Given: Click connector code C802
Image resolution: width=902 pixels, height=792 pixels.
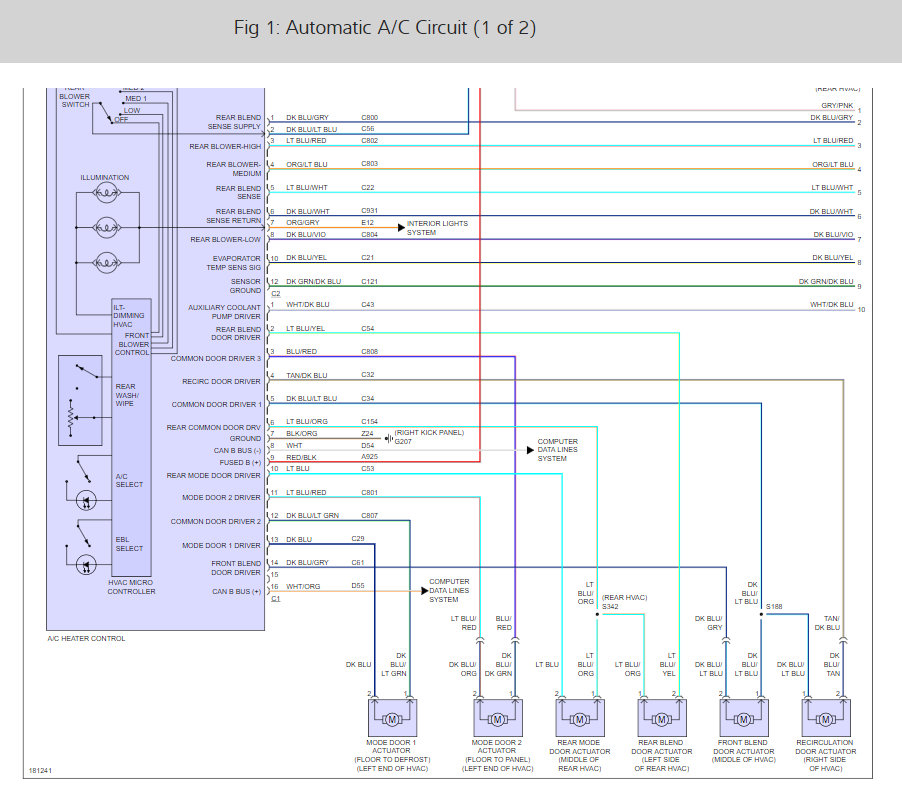Looking at the screenshot, I should [x=369, y=140].
